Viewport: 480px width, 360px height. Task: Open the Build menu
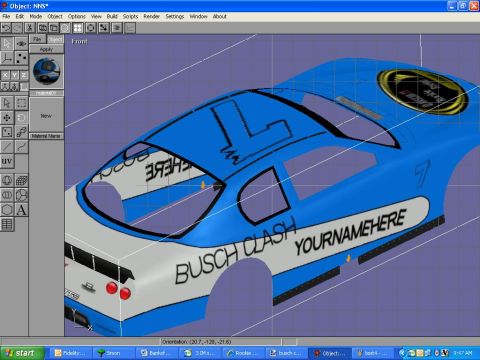[112, 16]
